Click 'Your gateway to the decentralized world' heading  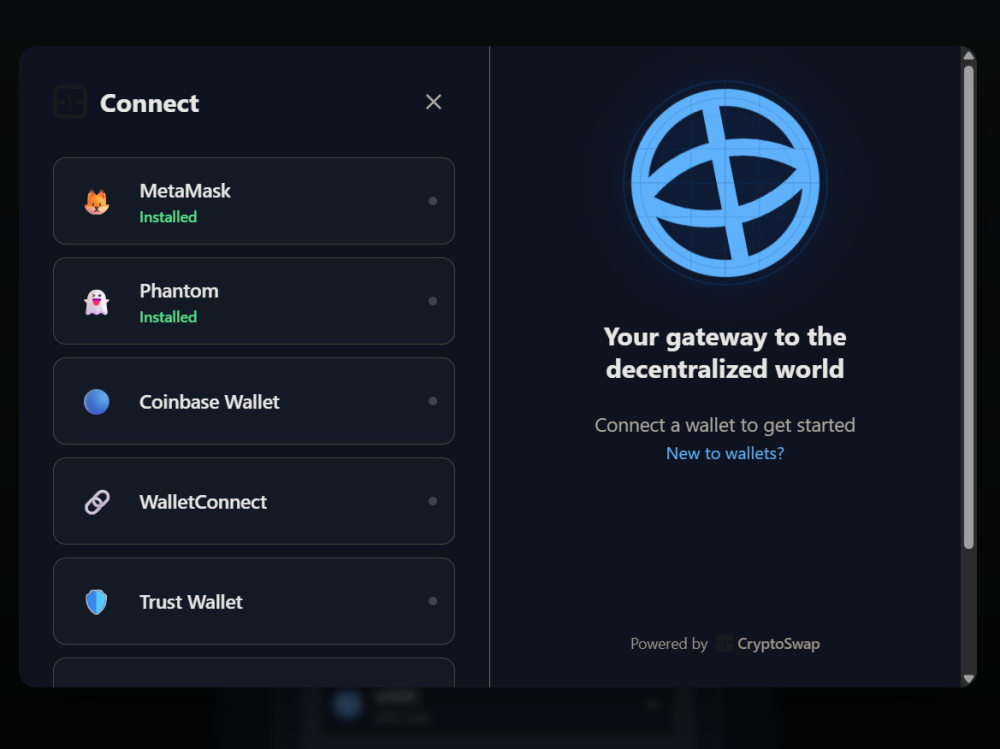[725, 353]
